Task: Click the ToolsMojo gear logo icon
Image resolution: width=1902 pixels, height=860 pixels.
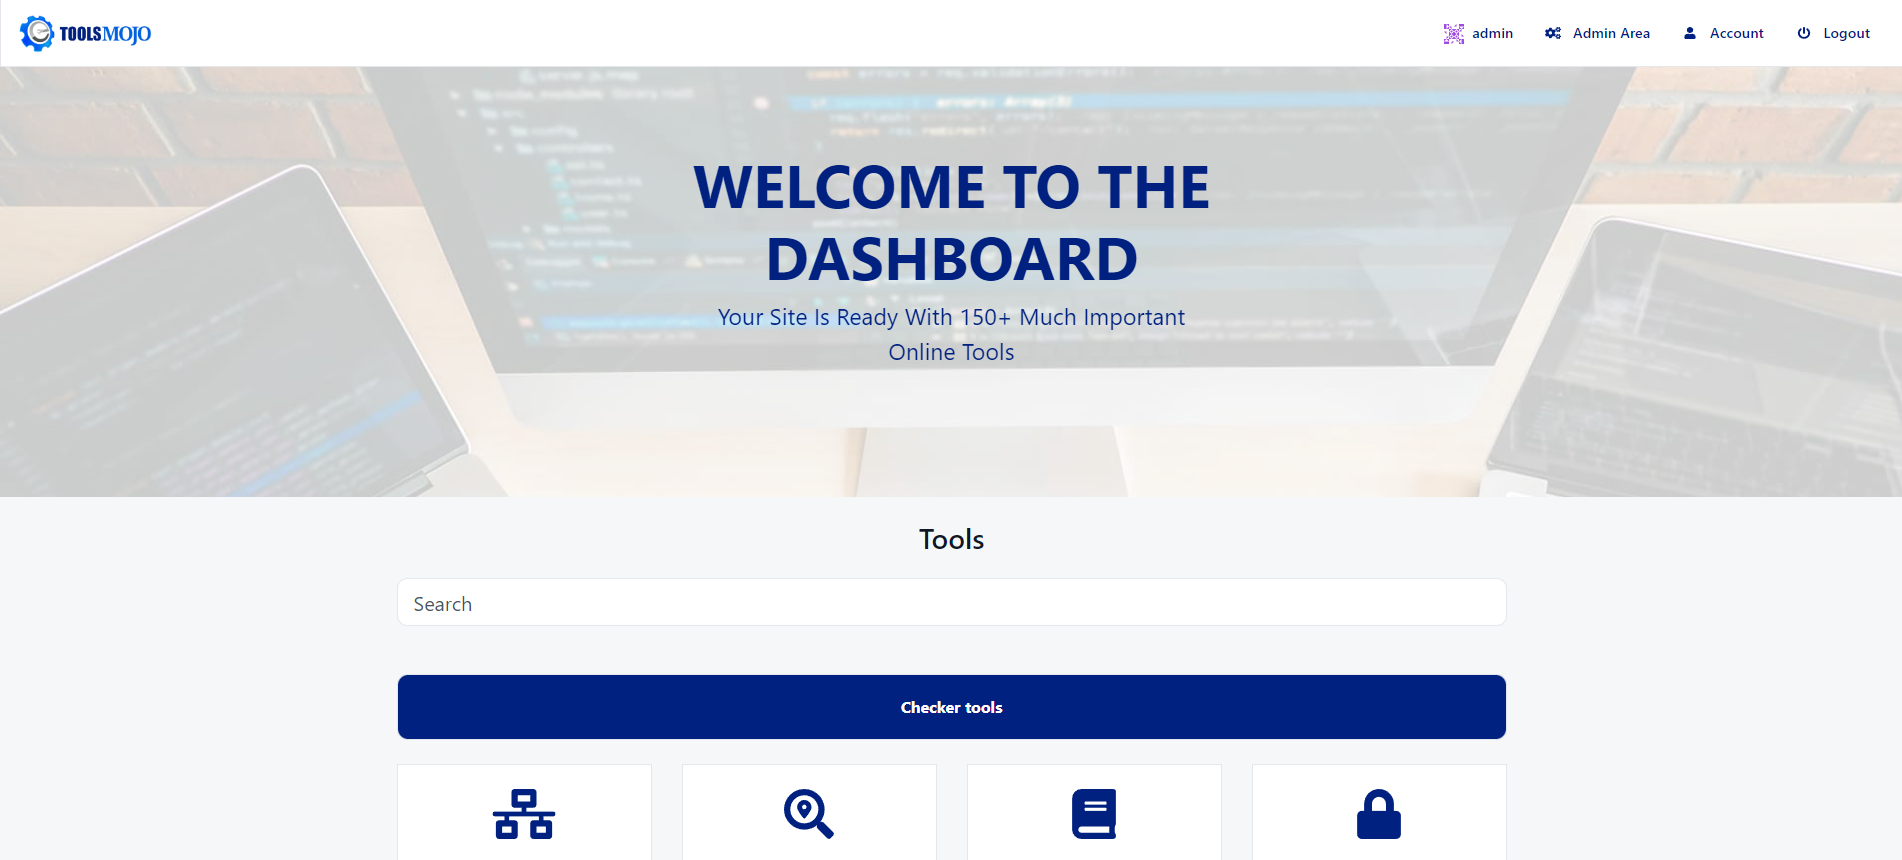Action: pyautogui.click(x=37, y=33)
